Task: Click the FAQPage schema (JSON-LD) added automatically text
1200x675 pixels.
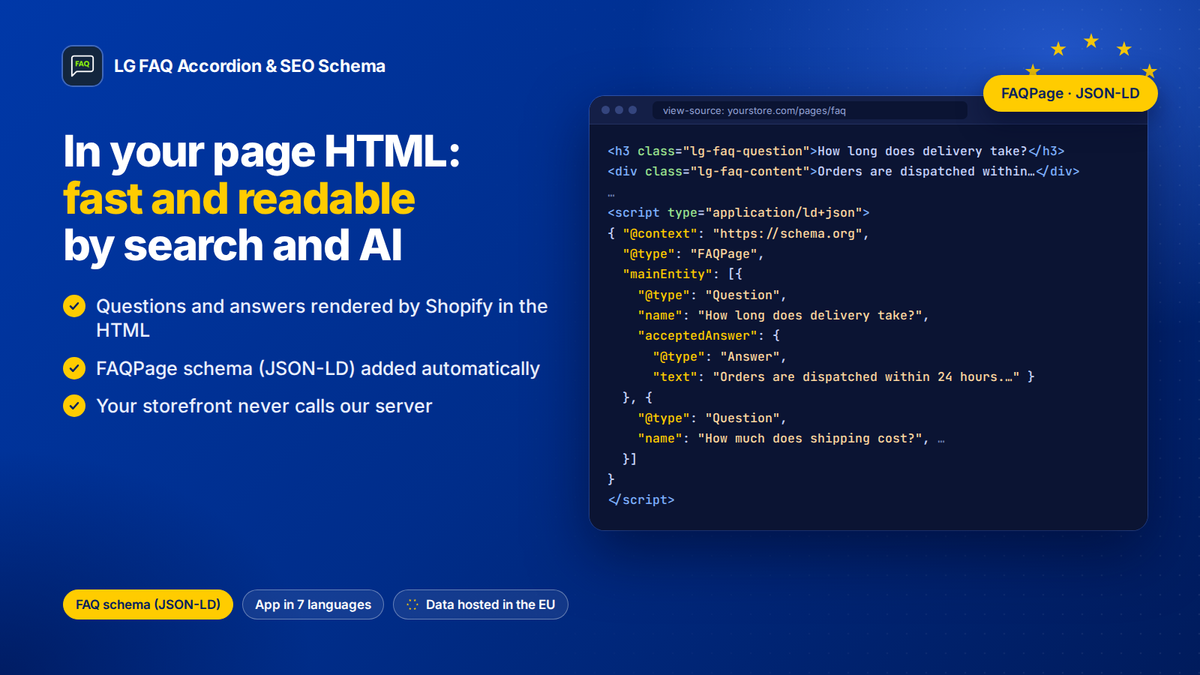Action: 318,368
